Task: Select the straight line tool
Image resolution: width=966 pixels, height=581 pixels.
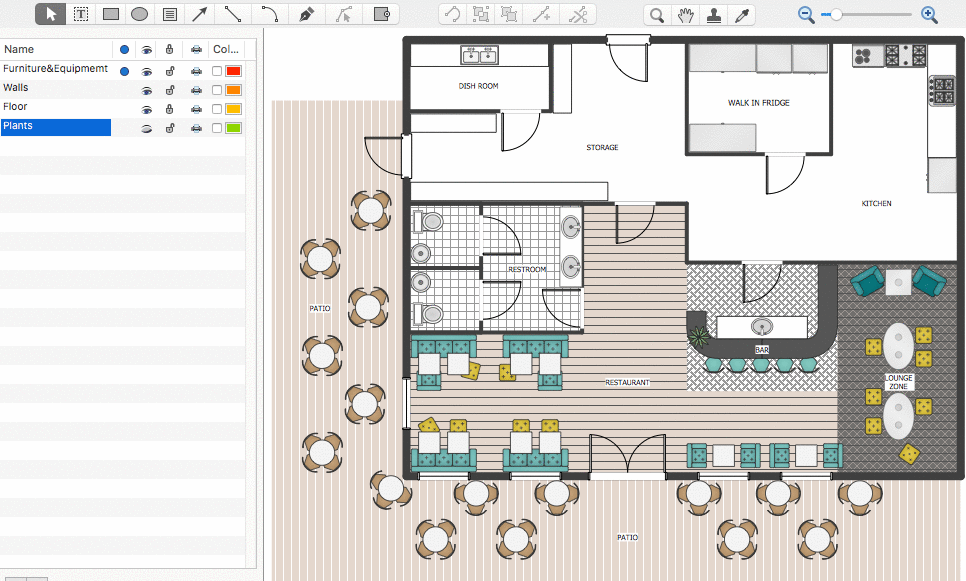Action: (233, 14)
